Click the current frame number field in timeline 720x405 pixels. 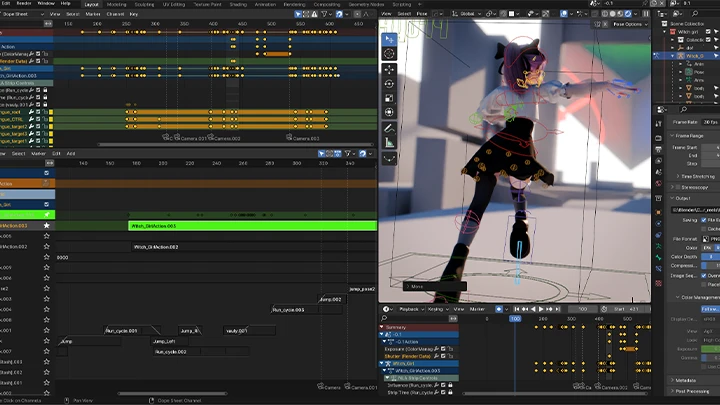coord(583,309)
